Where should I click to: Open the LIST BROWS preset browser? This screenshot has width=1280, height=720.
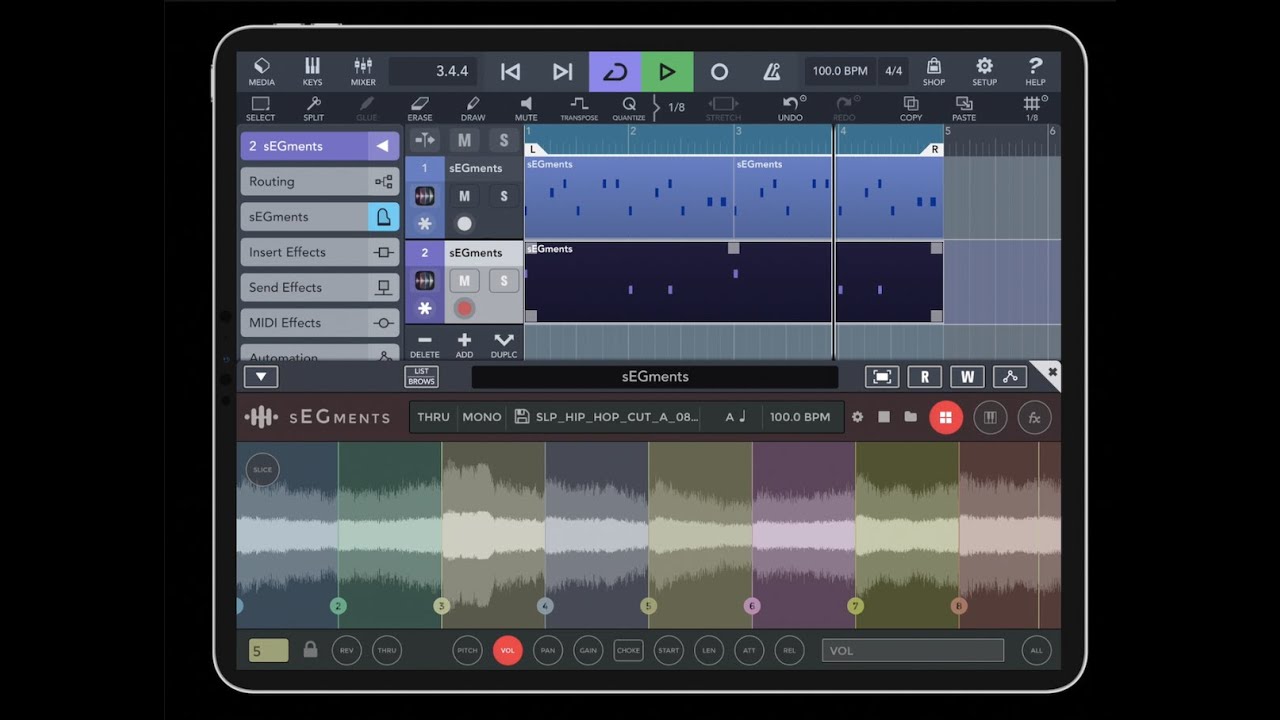422,377
